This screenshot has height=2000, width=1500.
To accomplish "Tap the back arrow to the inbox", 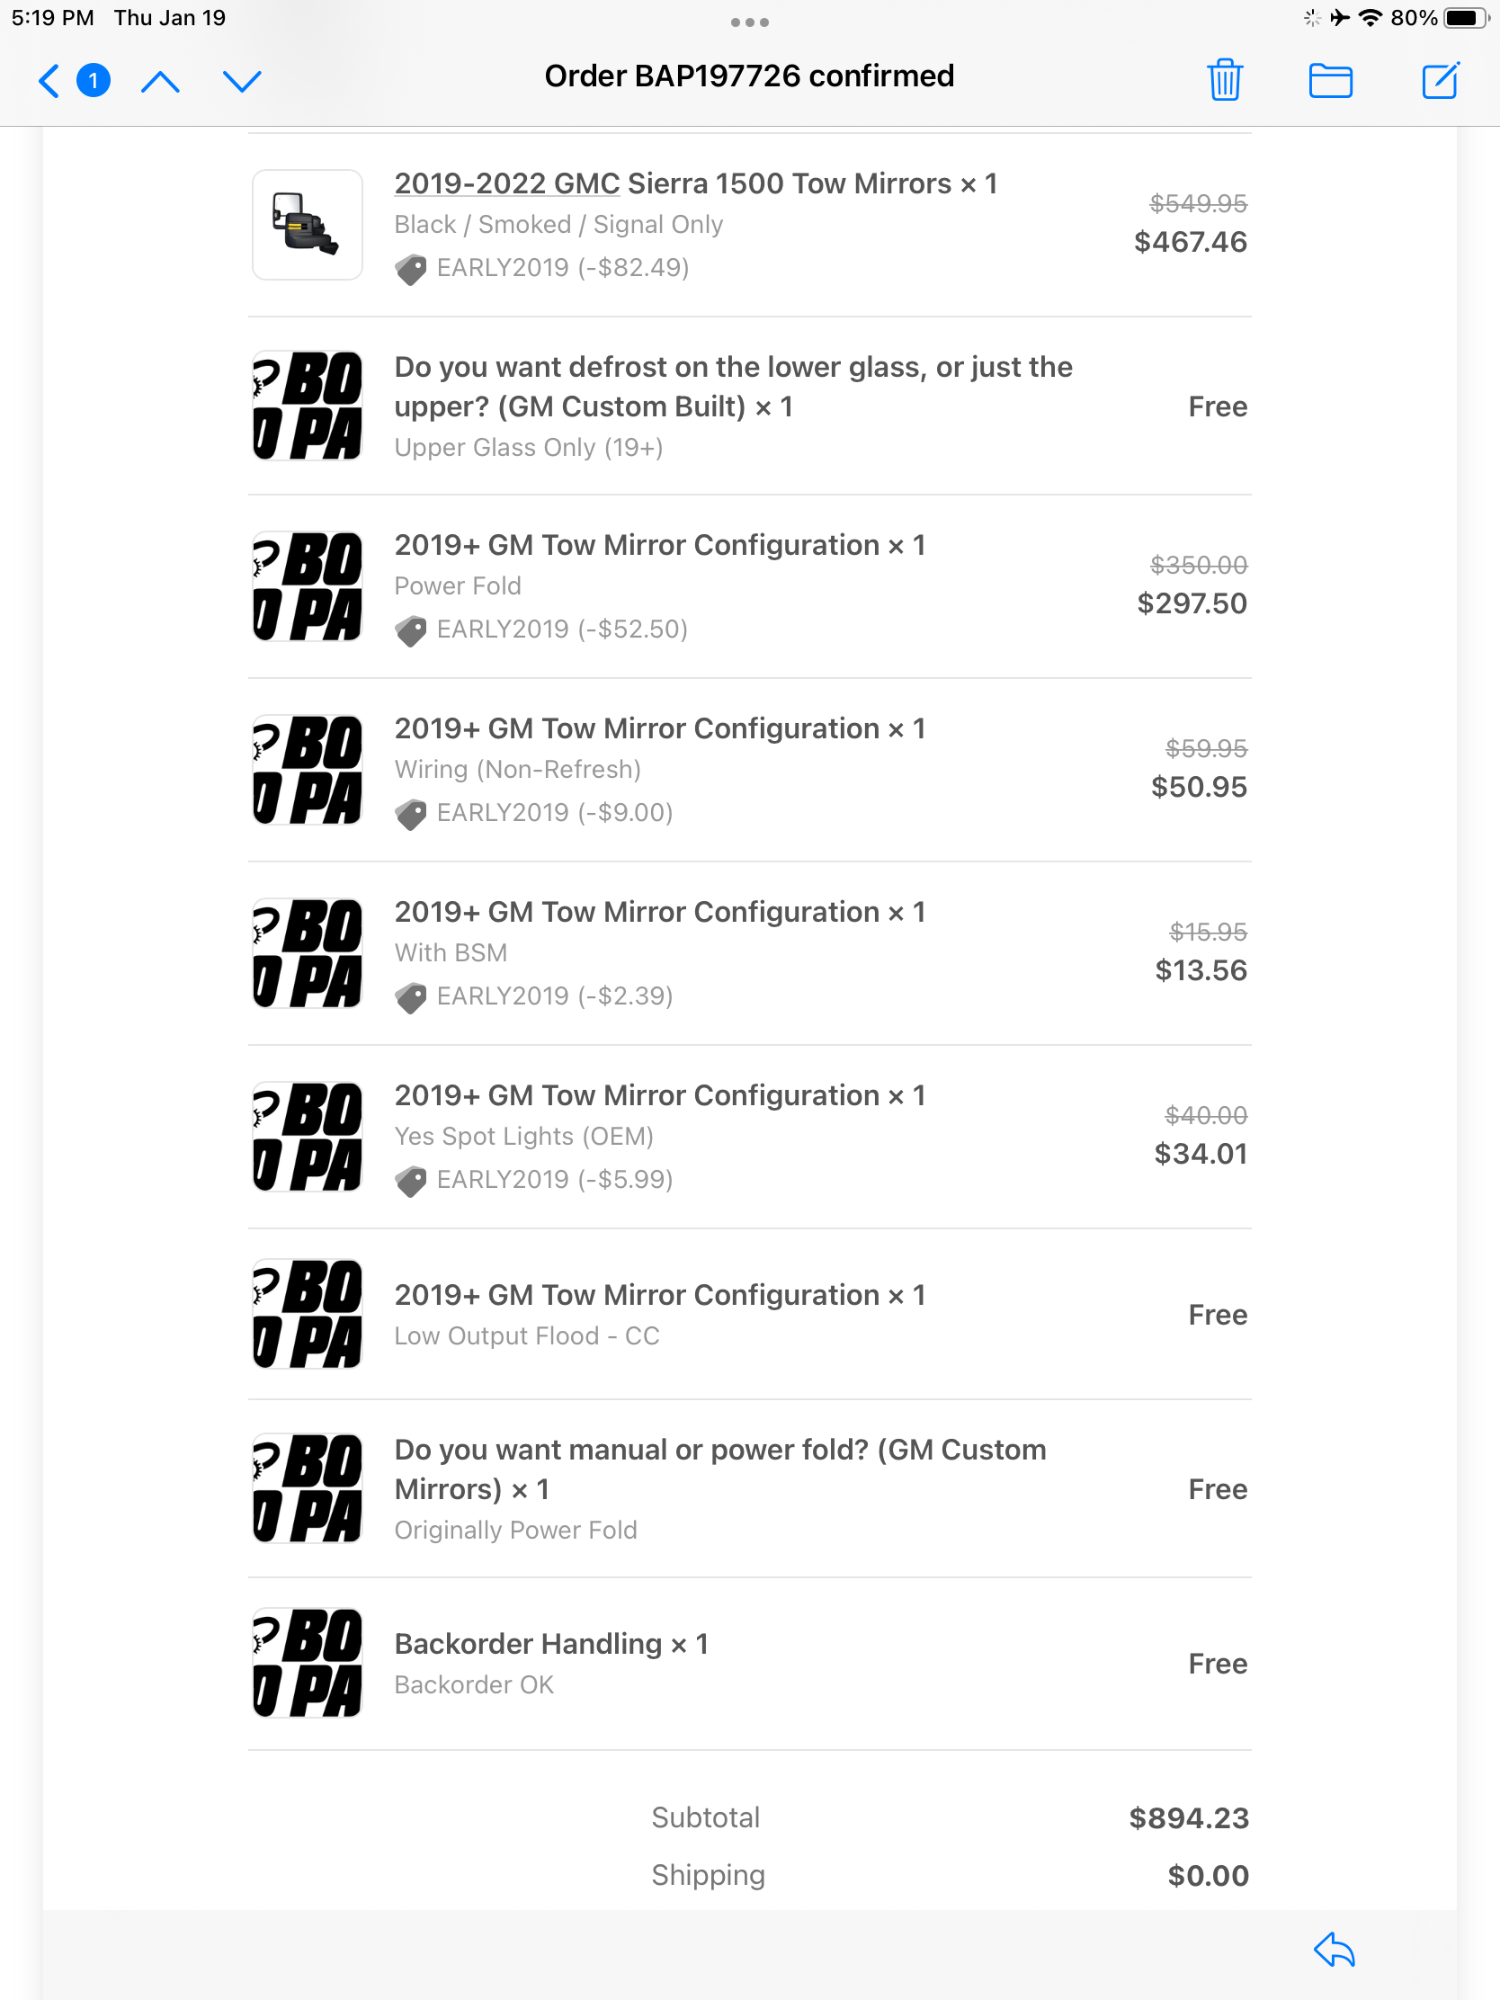I will tap(48, 80).
